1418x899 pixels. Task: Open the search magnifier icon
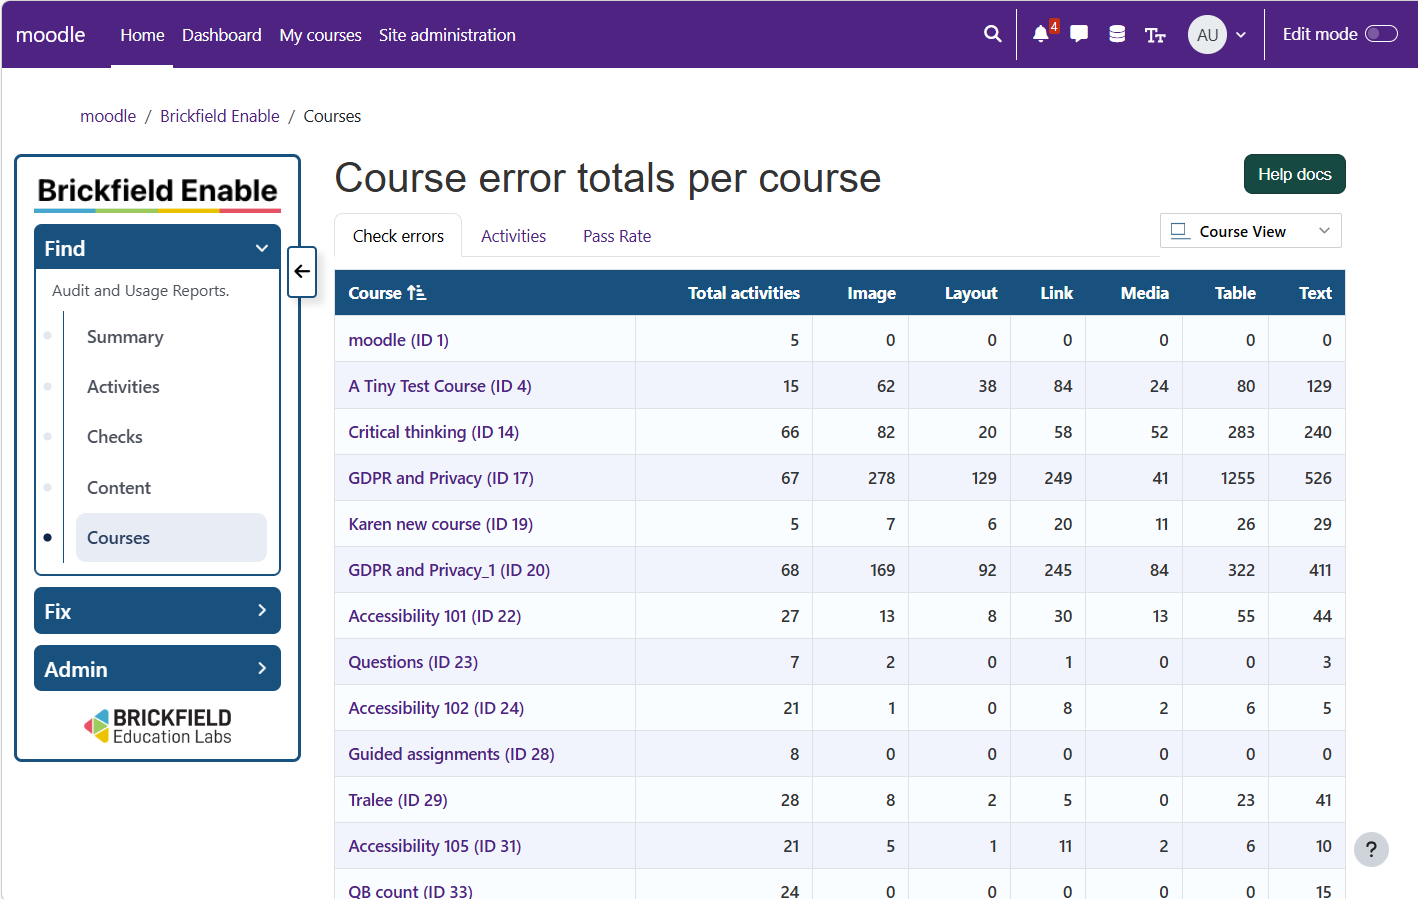[x=992, y=34]
